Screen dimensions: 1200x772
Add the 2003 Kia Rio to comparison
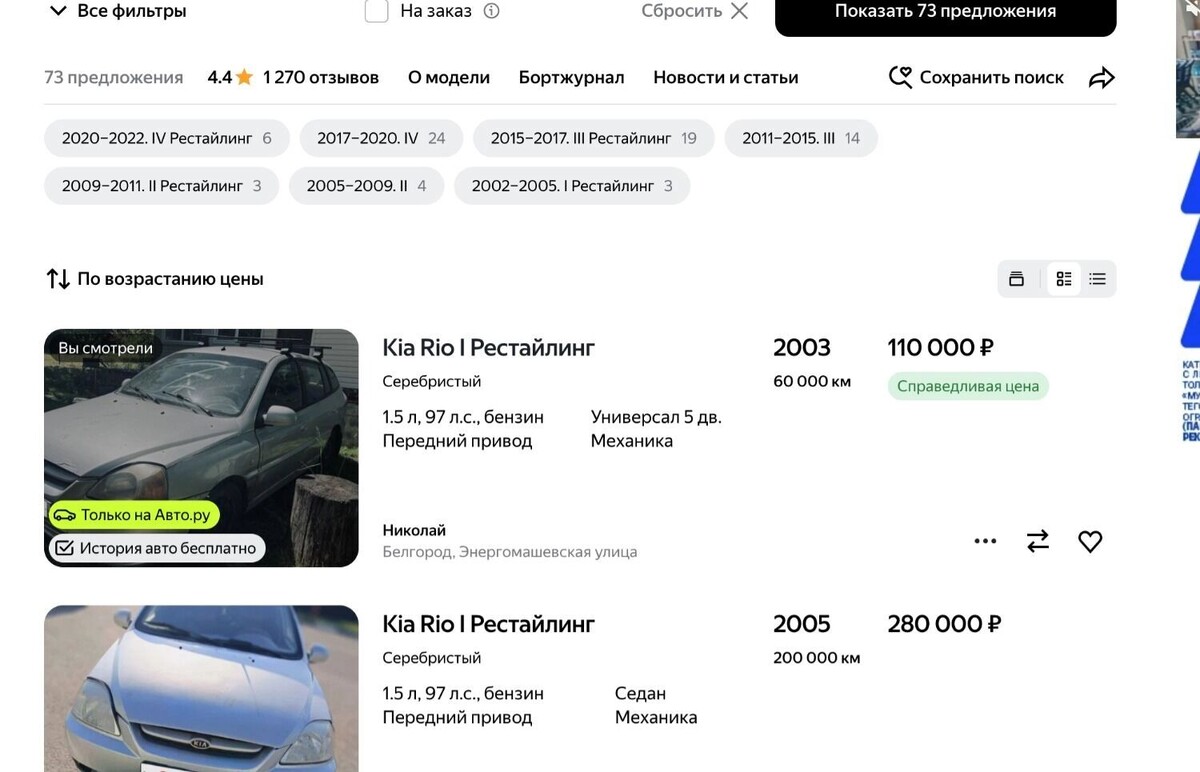coord(1038,541)
